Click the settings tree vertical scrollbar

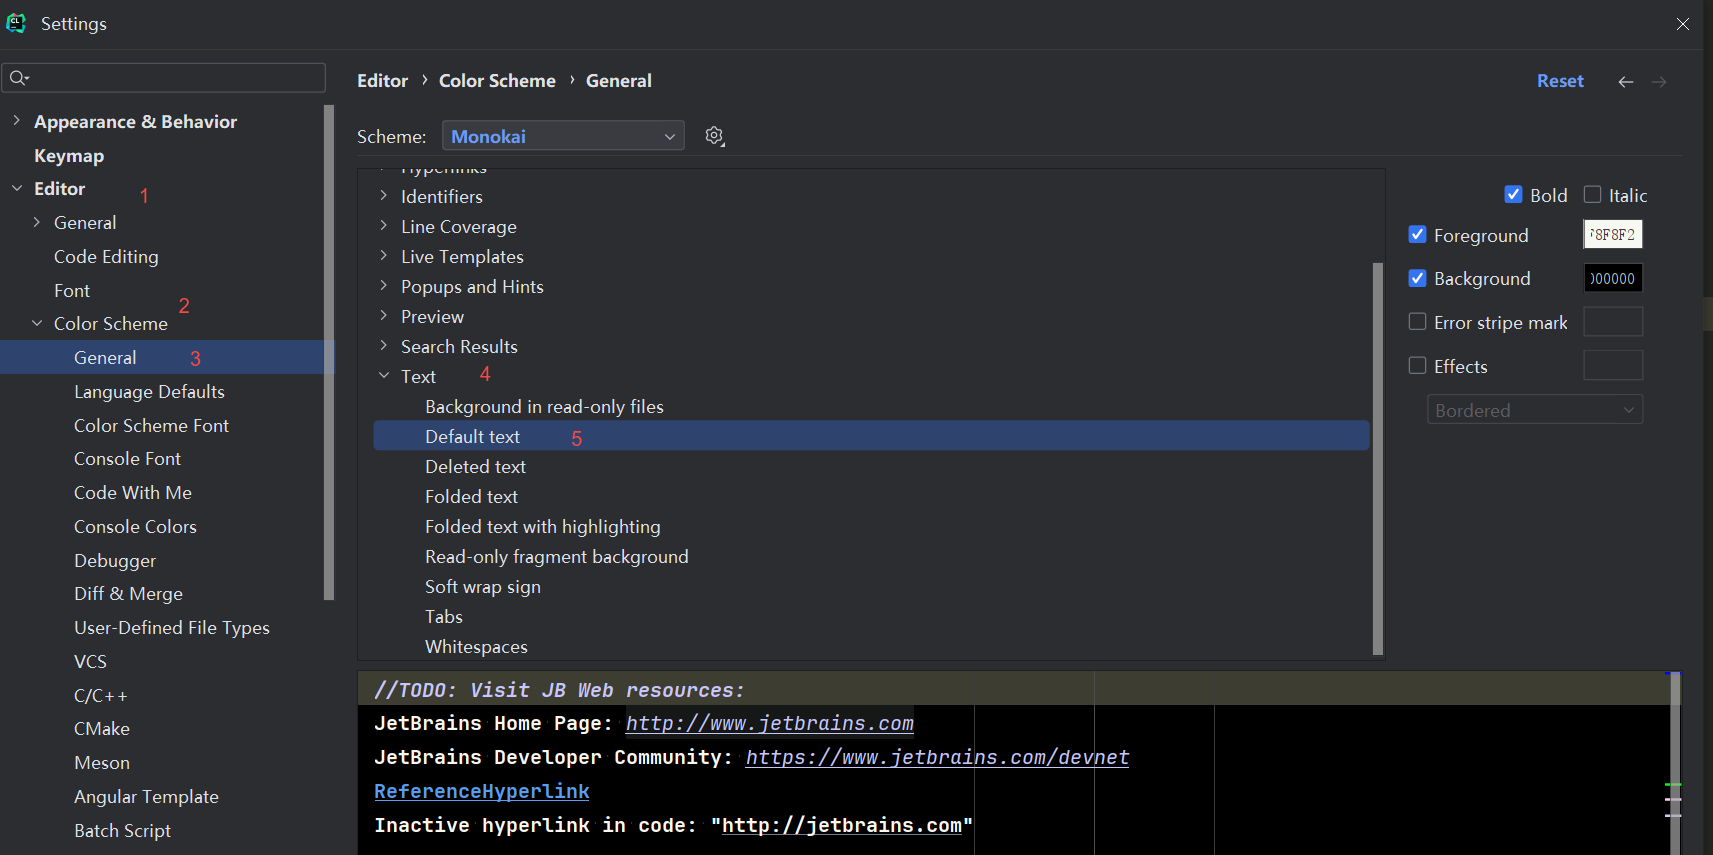click(329, 352)
